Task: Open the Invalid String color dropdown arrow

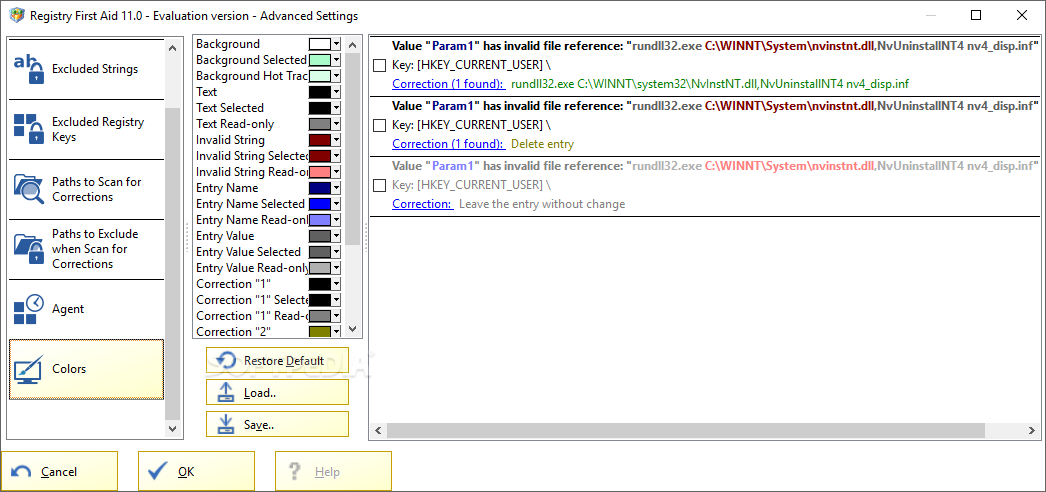Action: point(336,140)
